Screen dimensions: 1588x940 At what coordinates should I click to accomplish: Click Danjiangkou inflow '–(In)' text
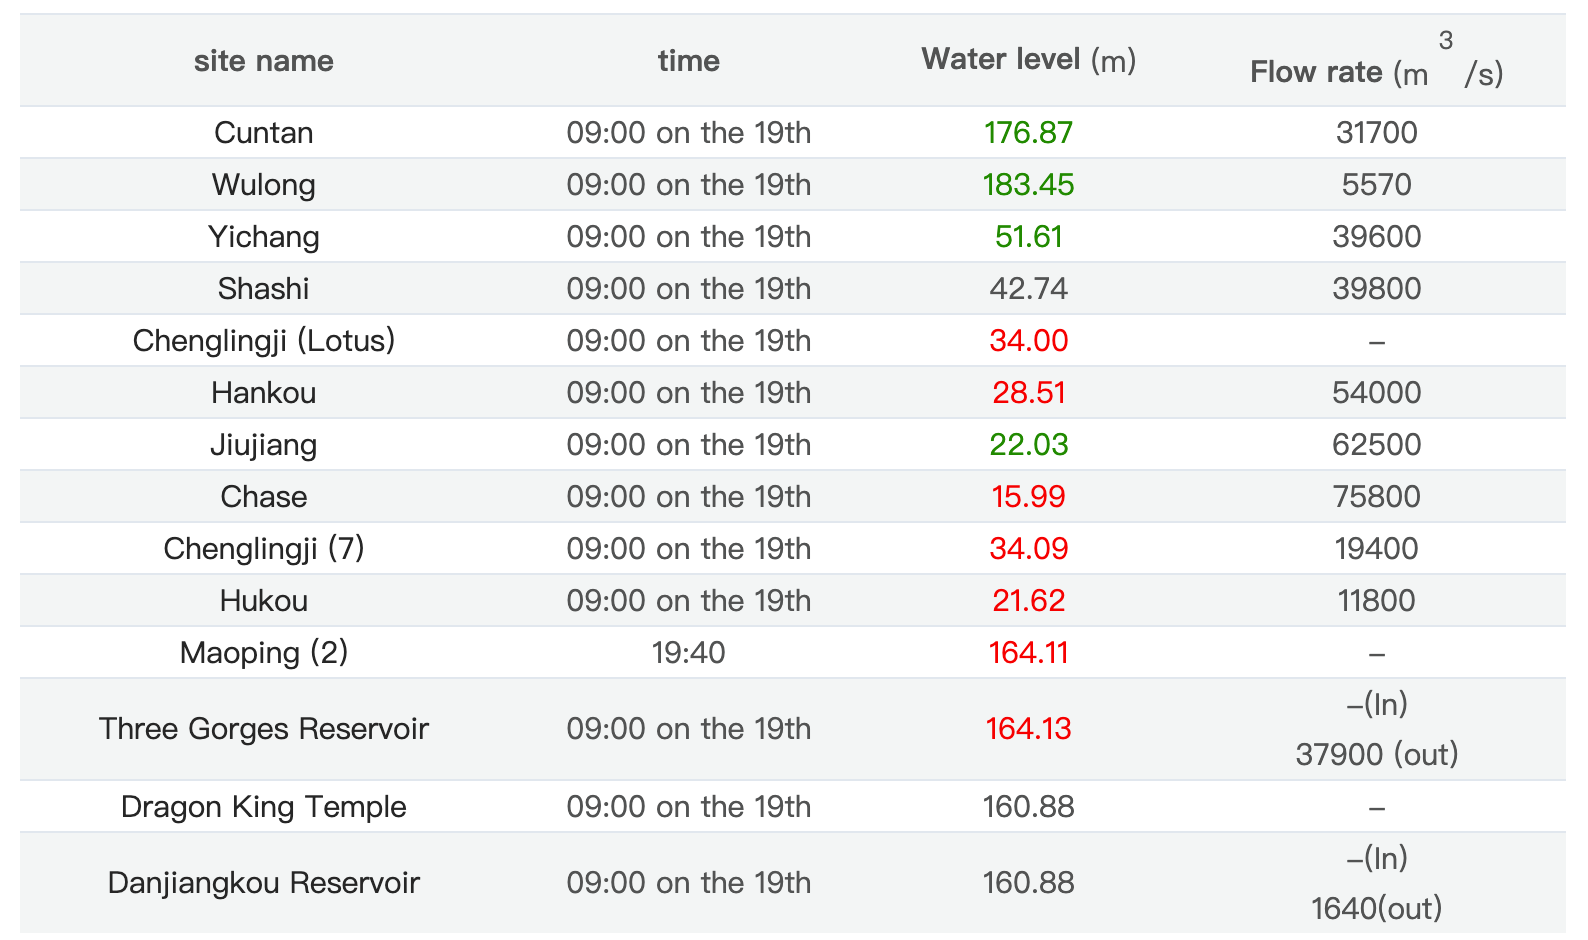tap(1377, 858)
